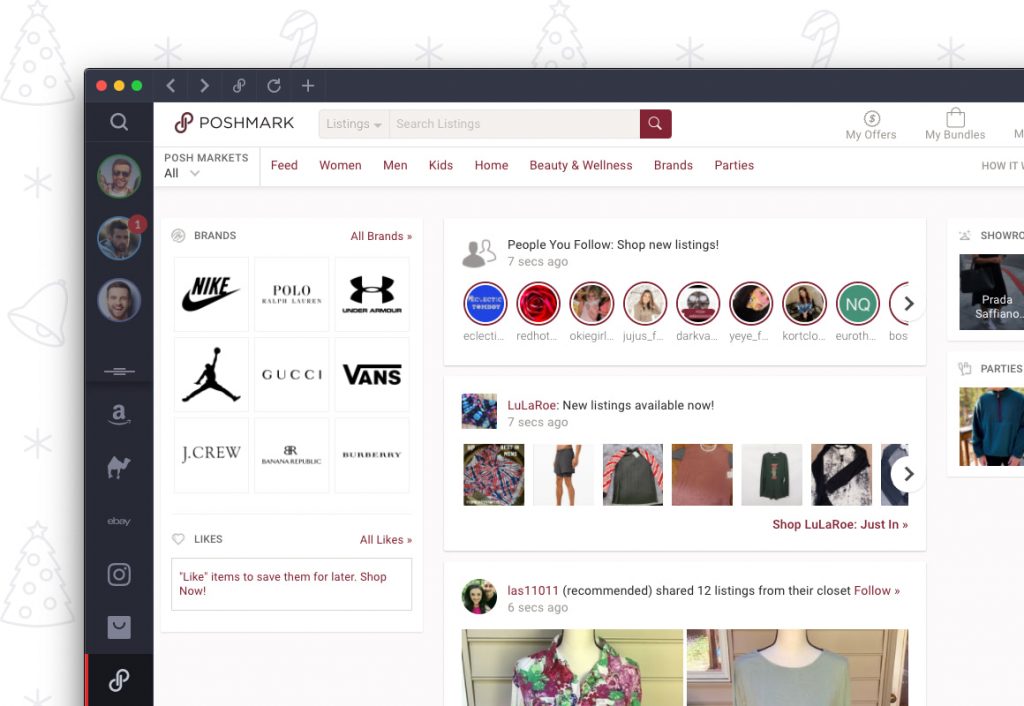The height and width of the screenshot is (706, 1024).
Task: Follow las11011 via the Follow link
Action: tap(876, 590)
